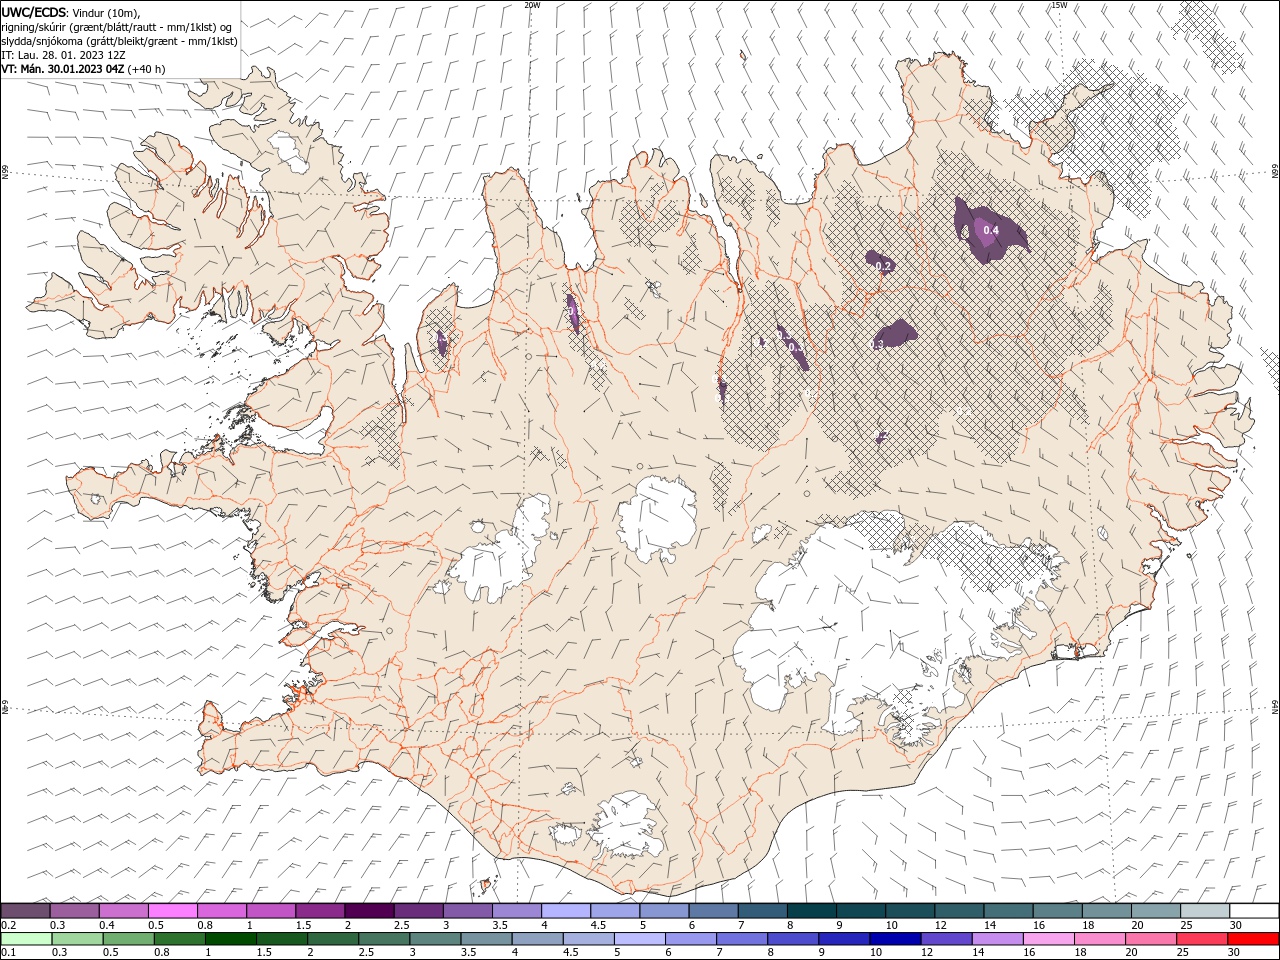The image size is (1280, 960).
Task: Click the white 30 snowfall legend swatch
Action: [1254, 911]
